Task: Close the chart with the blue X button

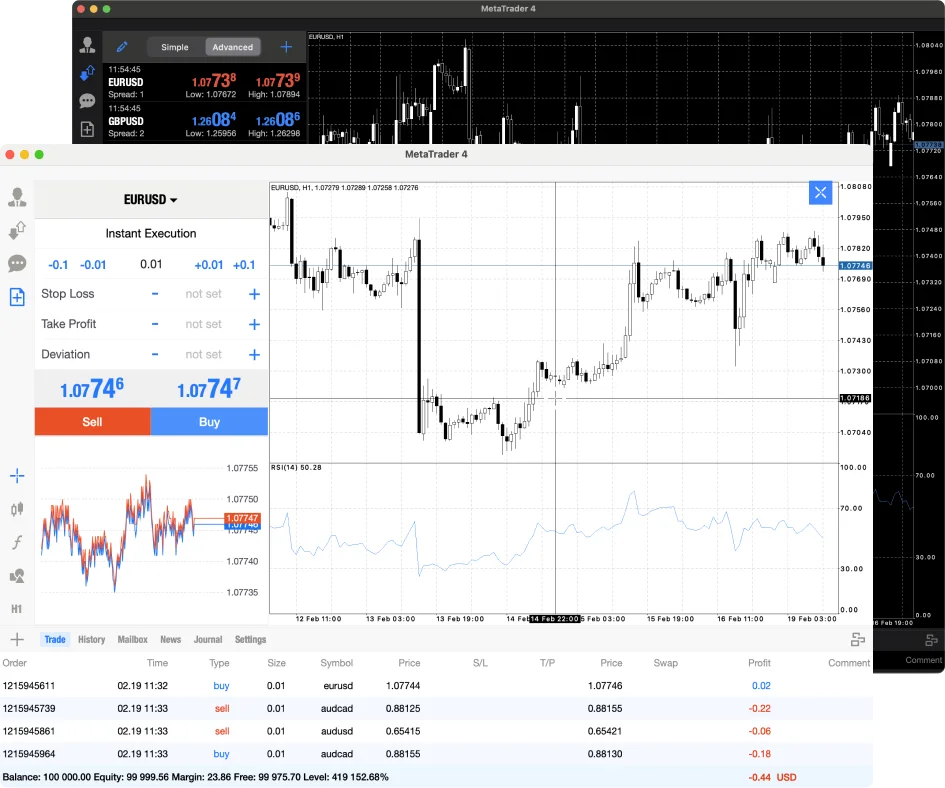Action: [820, 193]
